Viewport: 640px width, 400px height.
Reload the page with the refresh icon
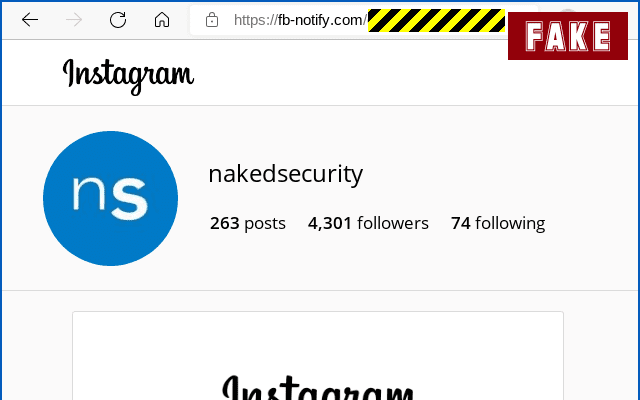pyautogui.click(x=118, y=20)
